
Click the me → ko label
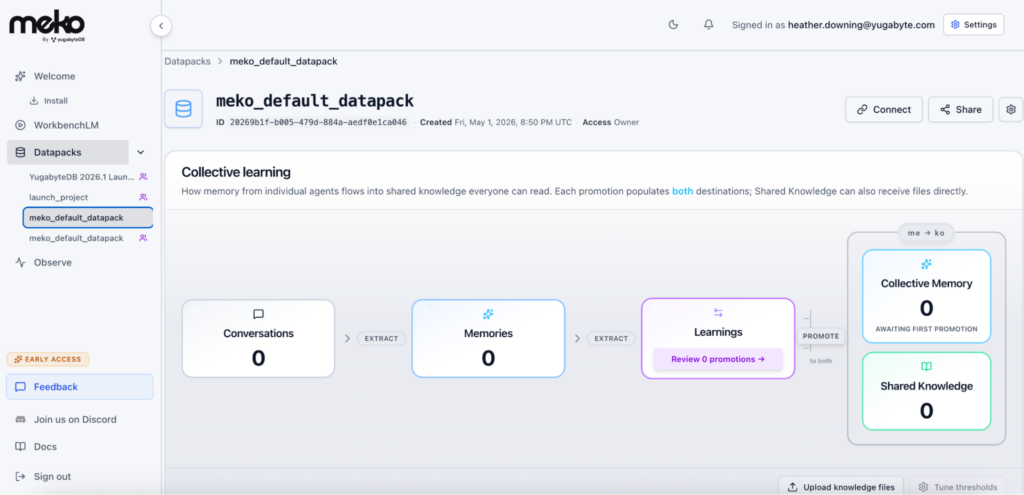(x=926, y=232)
